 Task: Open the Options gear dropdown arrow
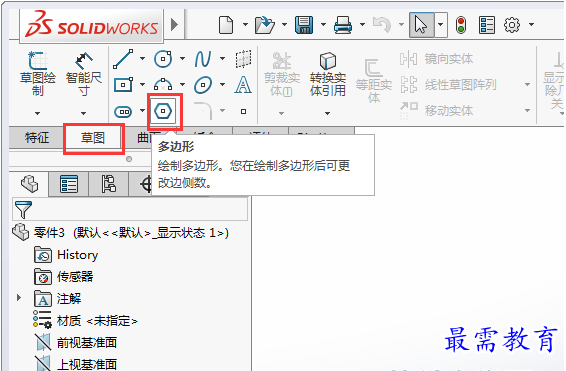click(531, 25)
